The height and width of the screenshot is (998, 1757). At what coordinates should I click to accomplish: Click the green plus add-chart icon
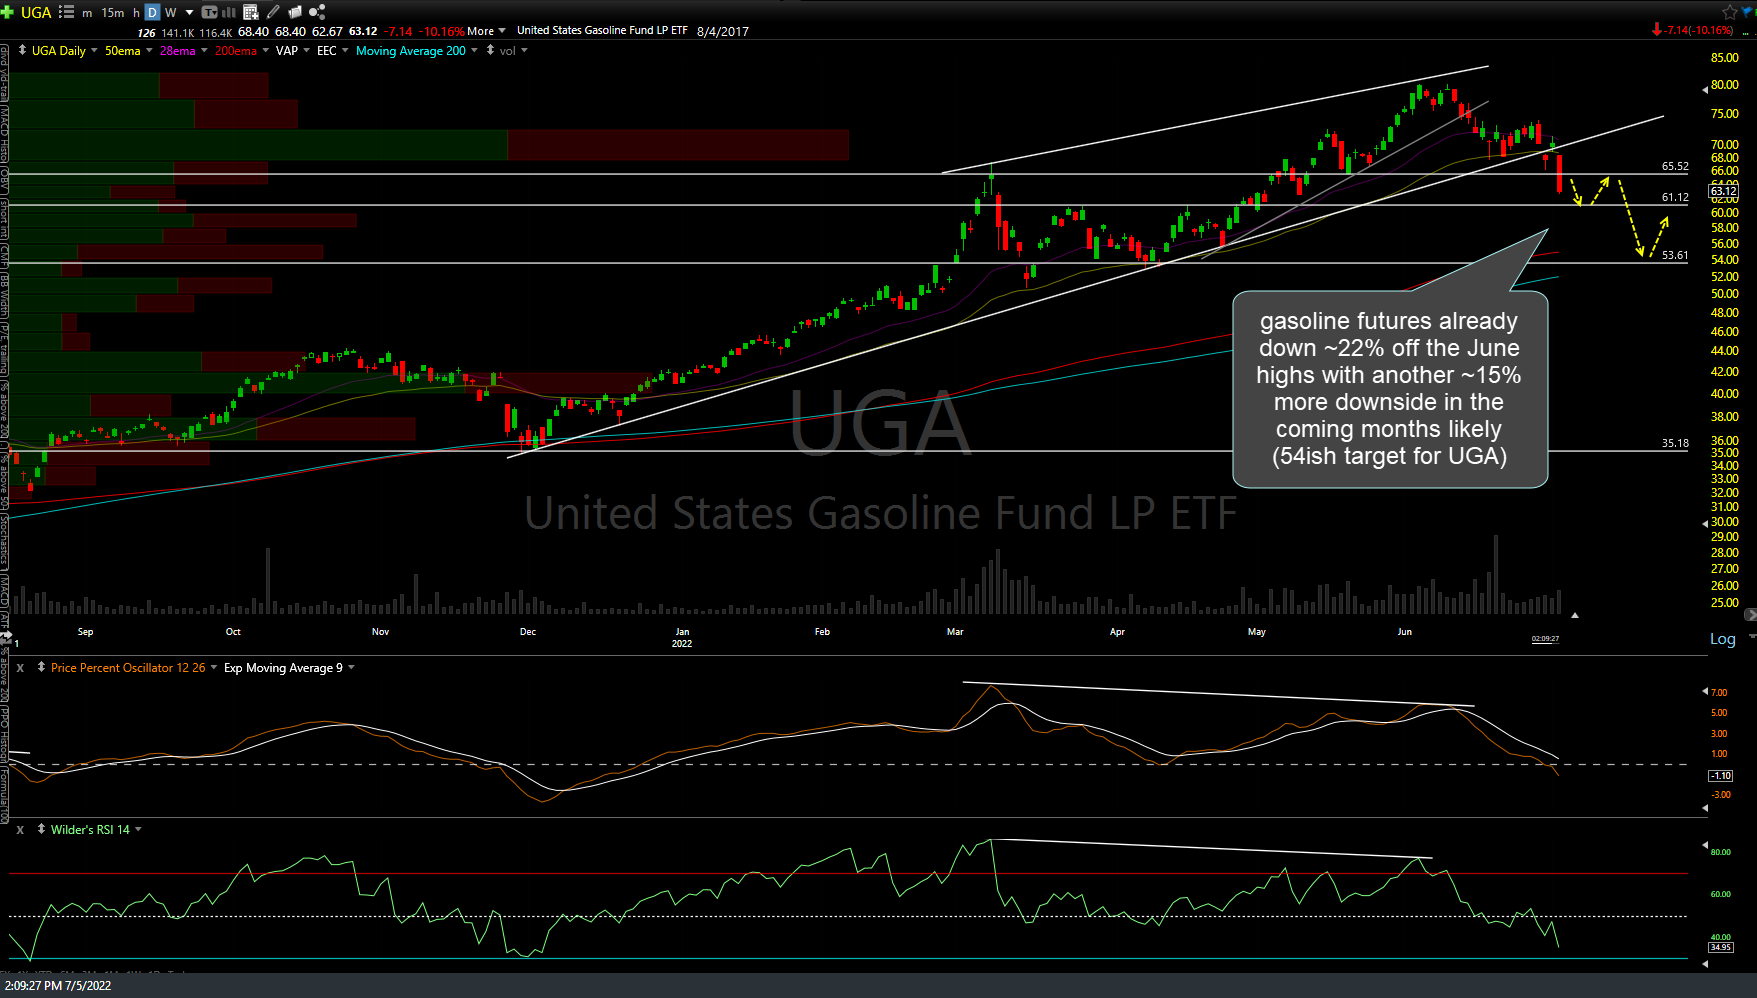7,12
